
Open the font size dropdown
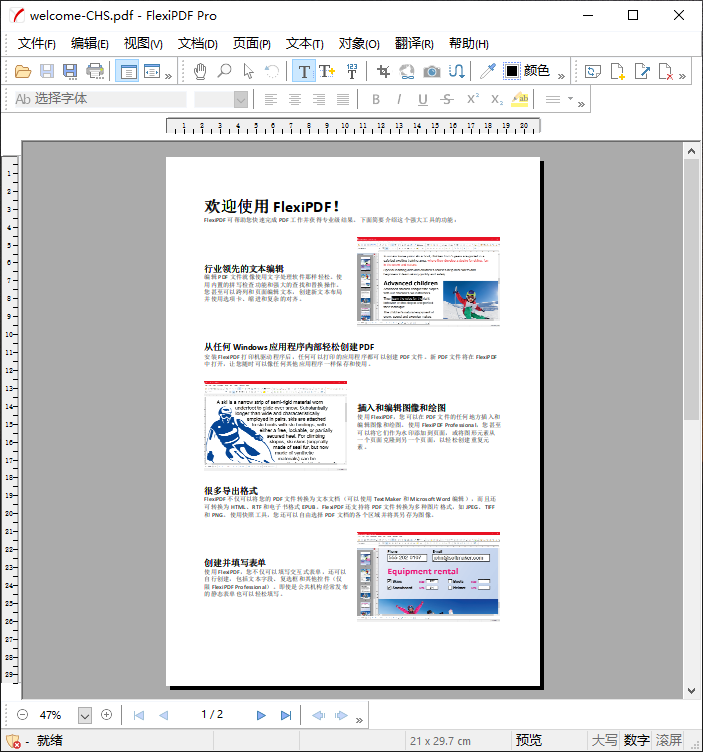(241, 100)
